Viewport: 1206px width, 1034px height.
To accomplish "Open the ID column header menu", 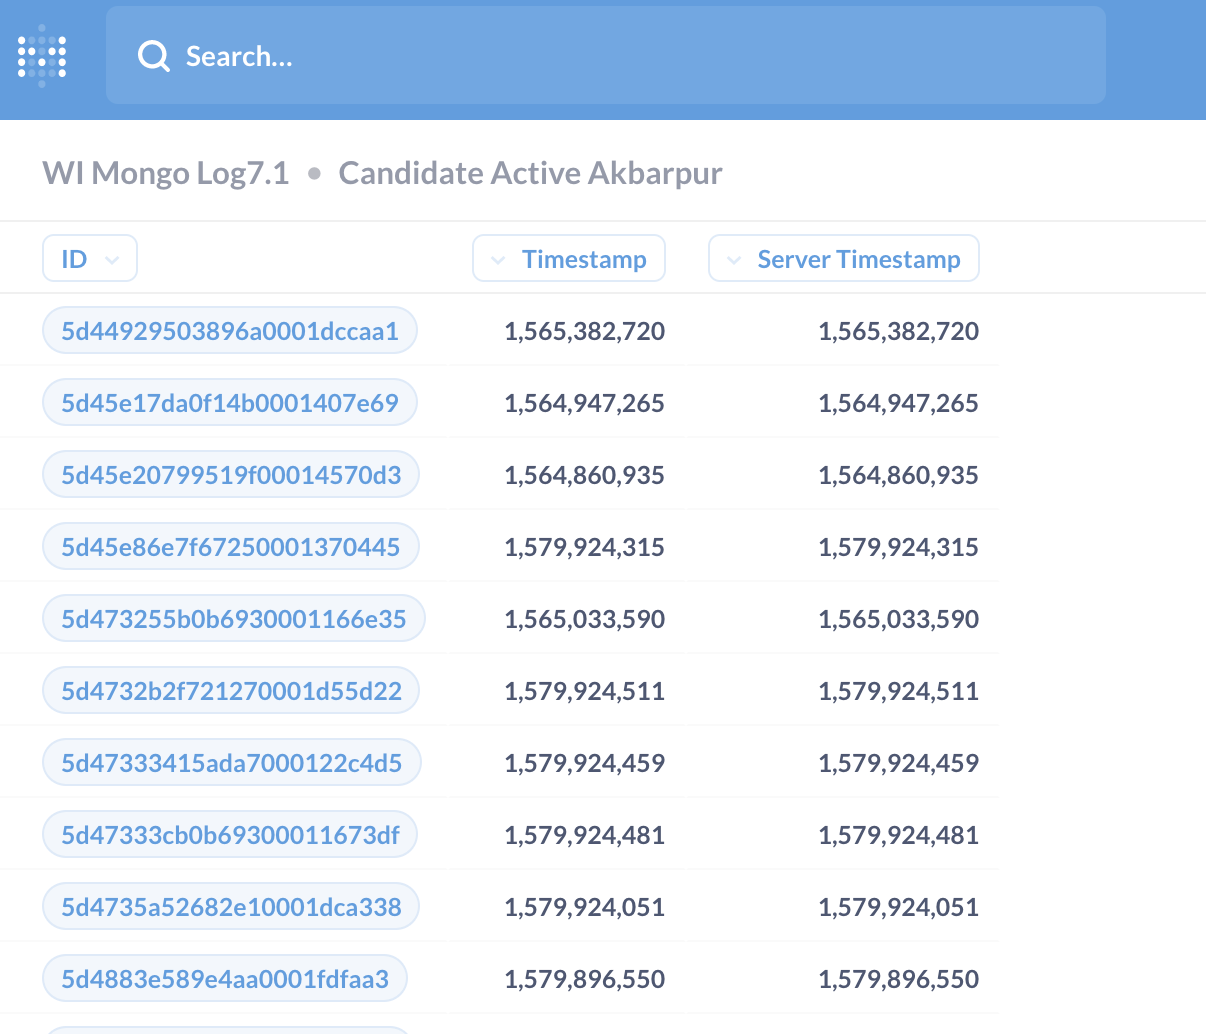I will (x=90, y=259).
